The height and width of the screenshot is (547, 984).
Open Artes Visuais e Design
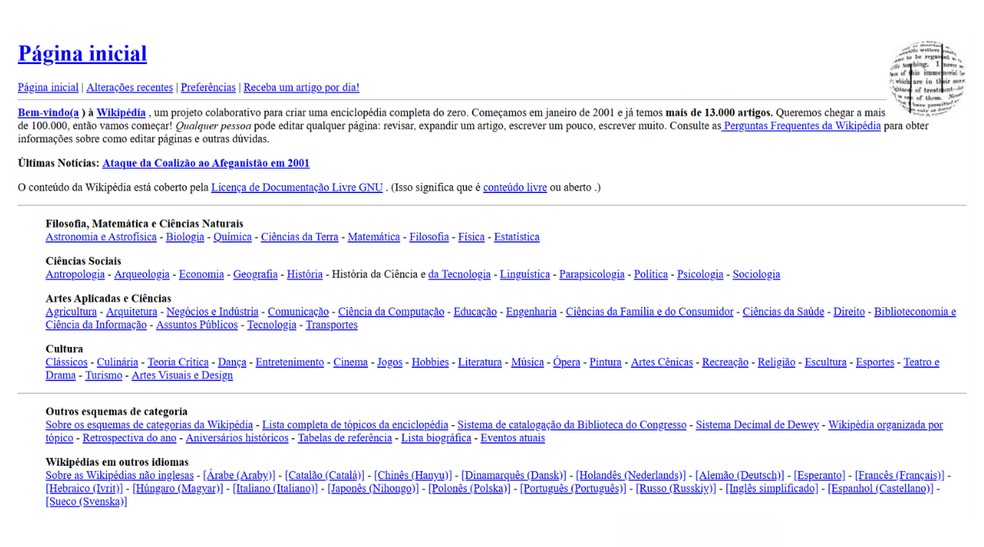(182, 375)
